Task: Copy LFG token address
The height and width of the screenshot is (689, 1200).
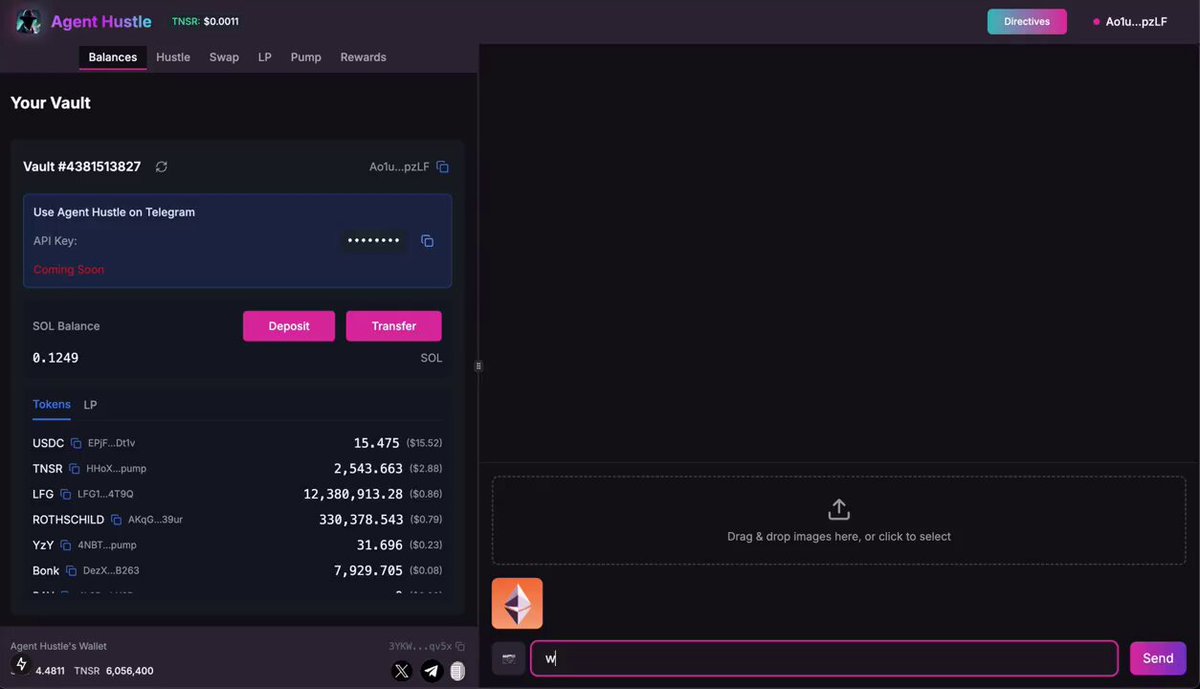Action: pyautogui.click(x=66, y=494)
